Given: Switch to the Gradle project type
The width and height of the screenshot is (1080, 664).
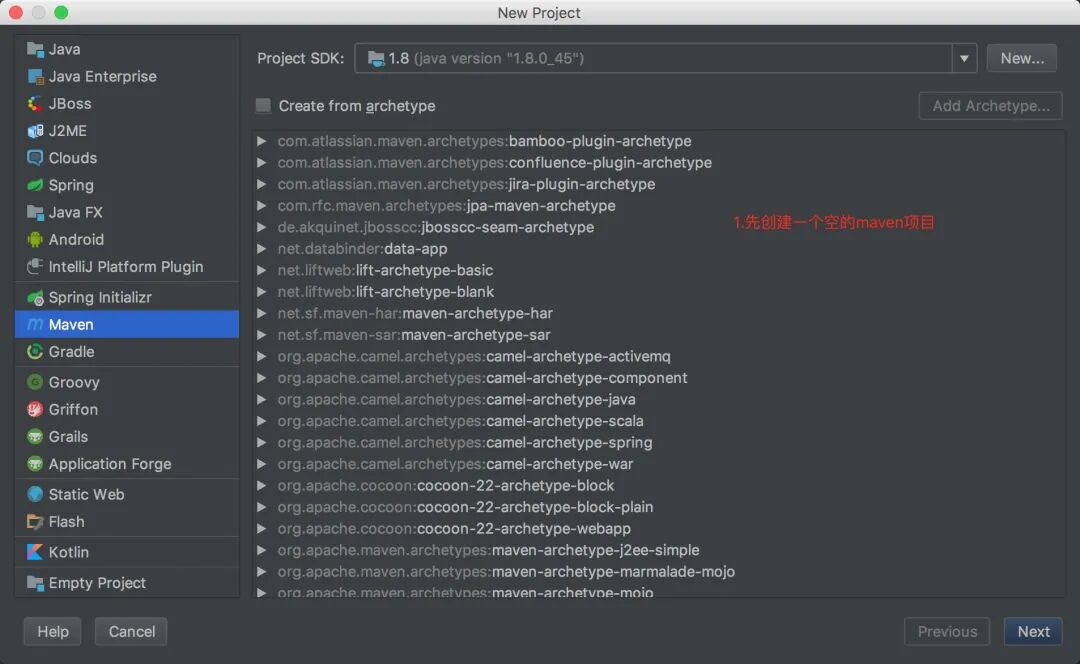Looking at the screenshot, I should 71,351.
